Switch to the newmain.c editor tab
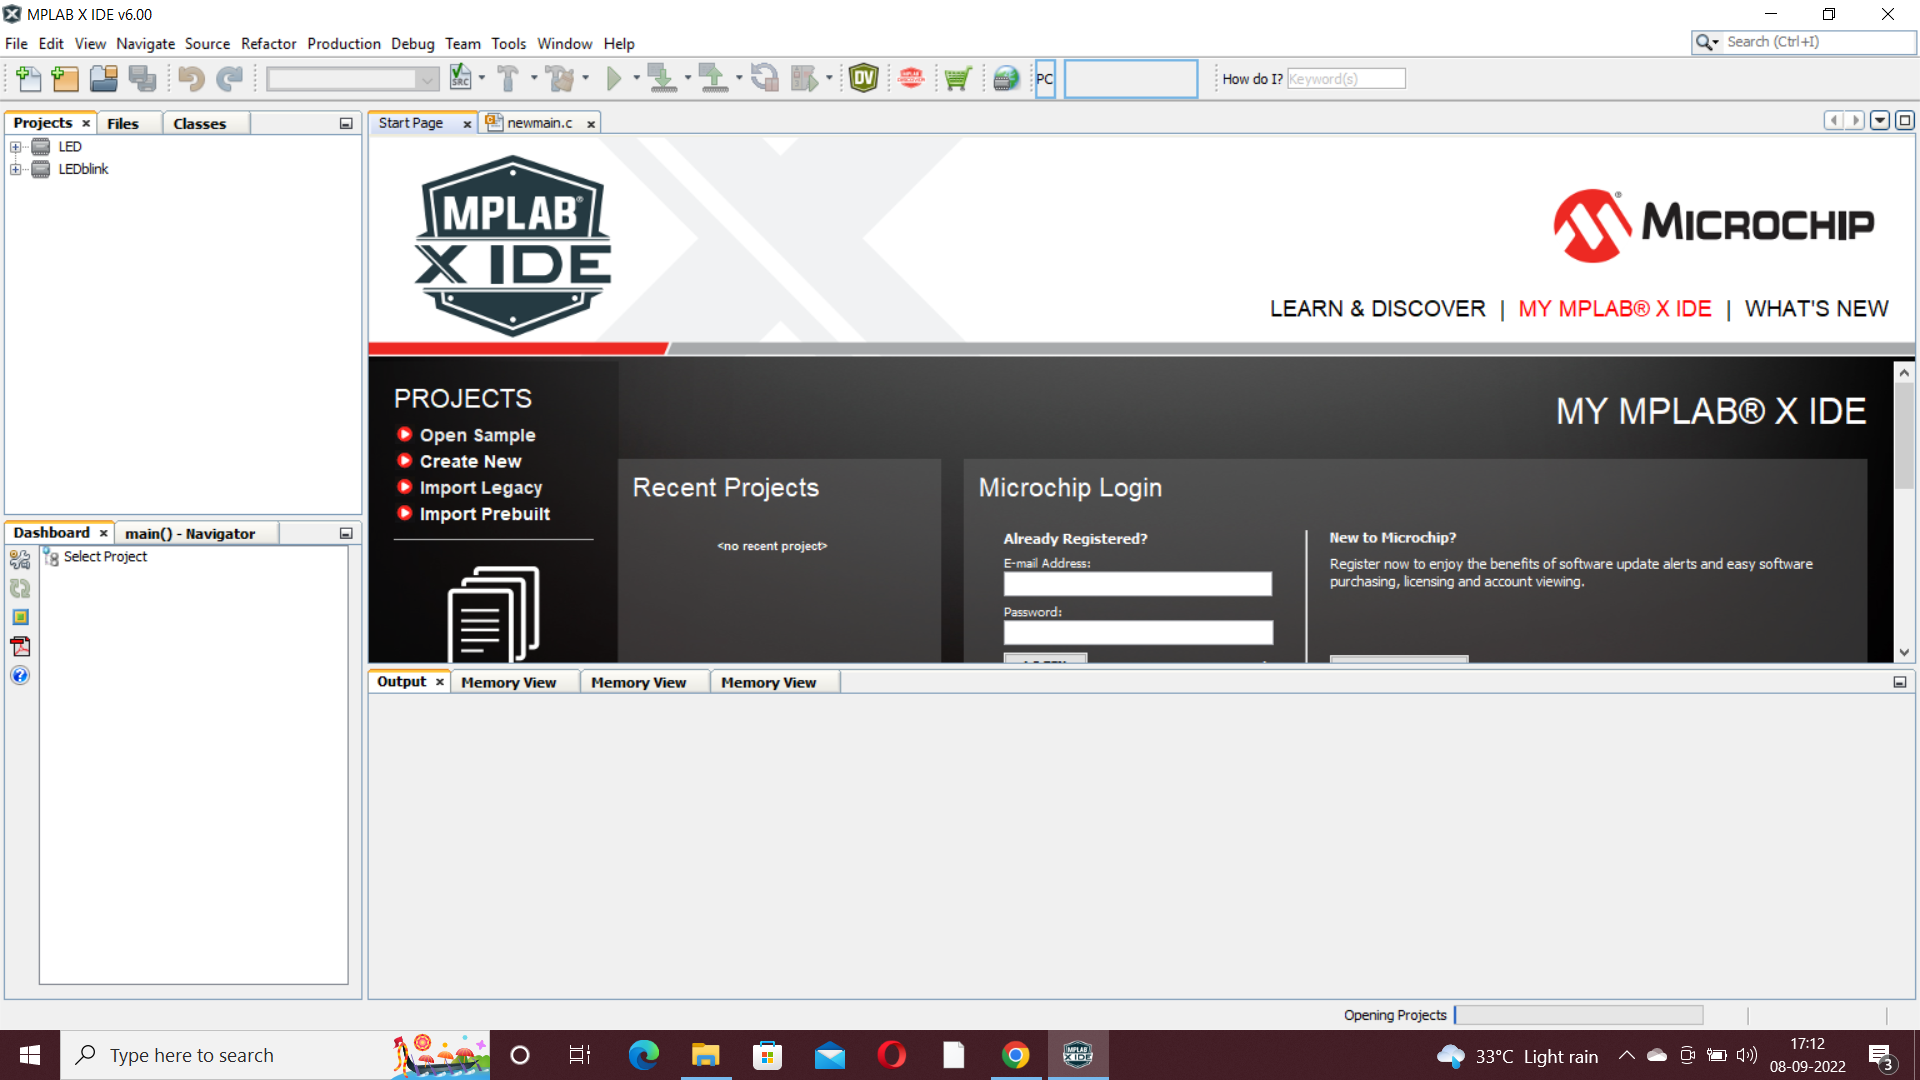The height and width of the screenshot is (1080, 1920). (539, 123)
